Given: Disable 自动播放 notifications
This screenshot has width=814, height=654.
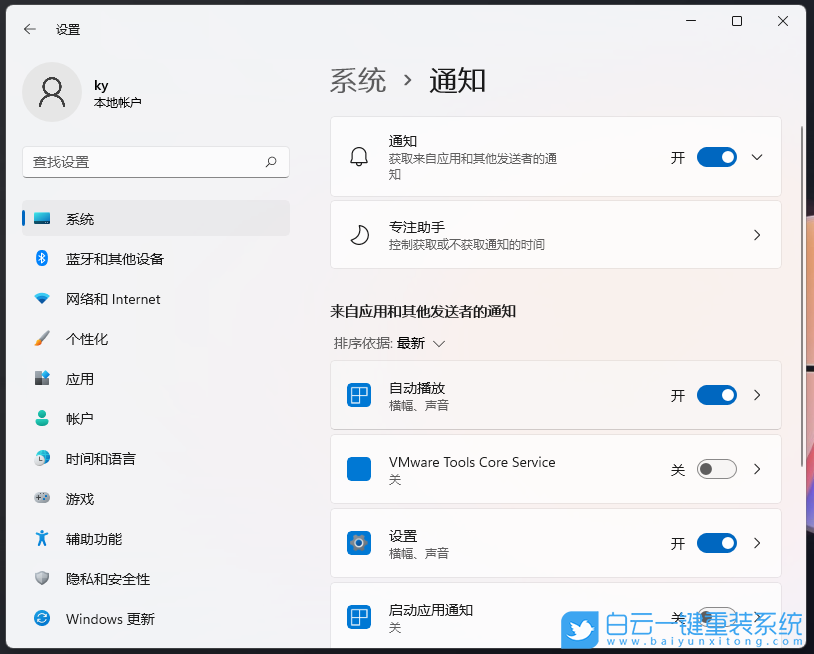Looking at the screenshot, I should coord(716,394).
